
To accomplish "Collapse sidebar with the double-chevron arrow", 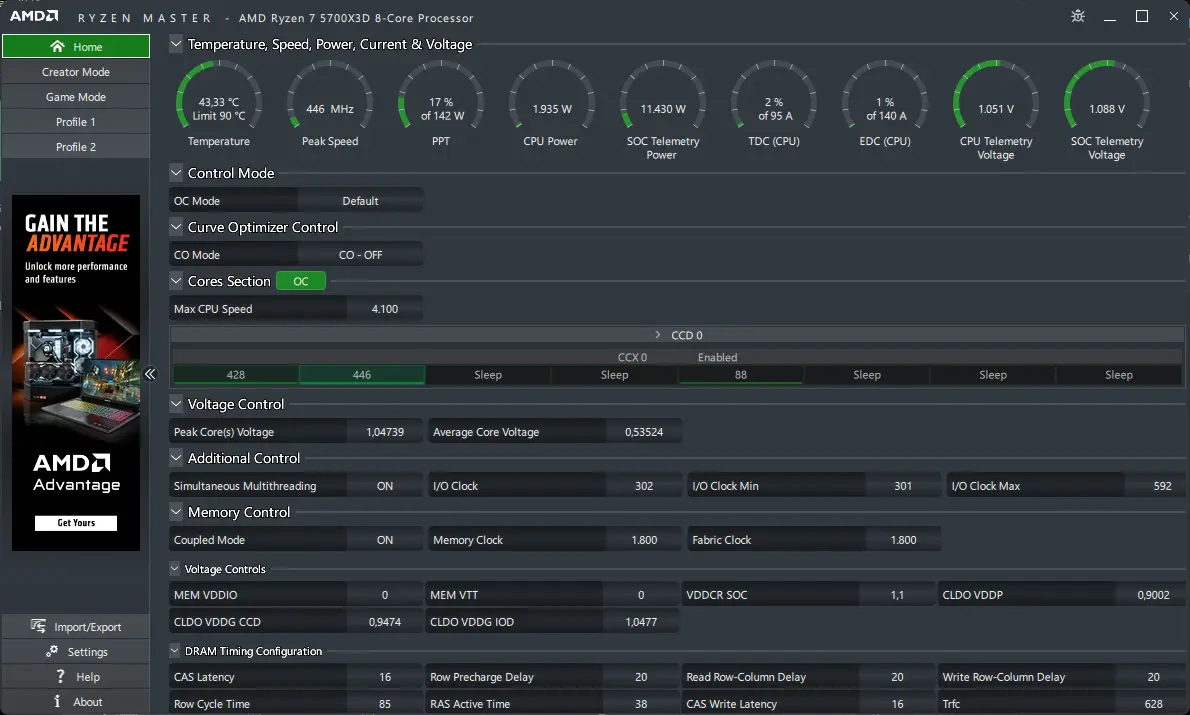I will (150, 374).
